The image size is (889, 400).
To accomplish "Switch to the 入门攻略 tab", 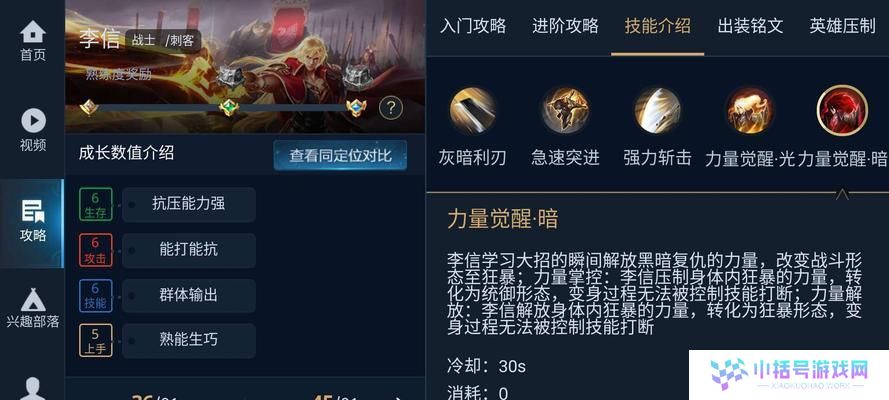I will click(x=473, y=26).
